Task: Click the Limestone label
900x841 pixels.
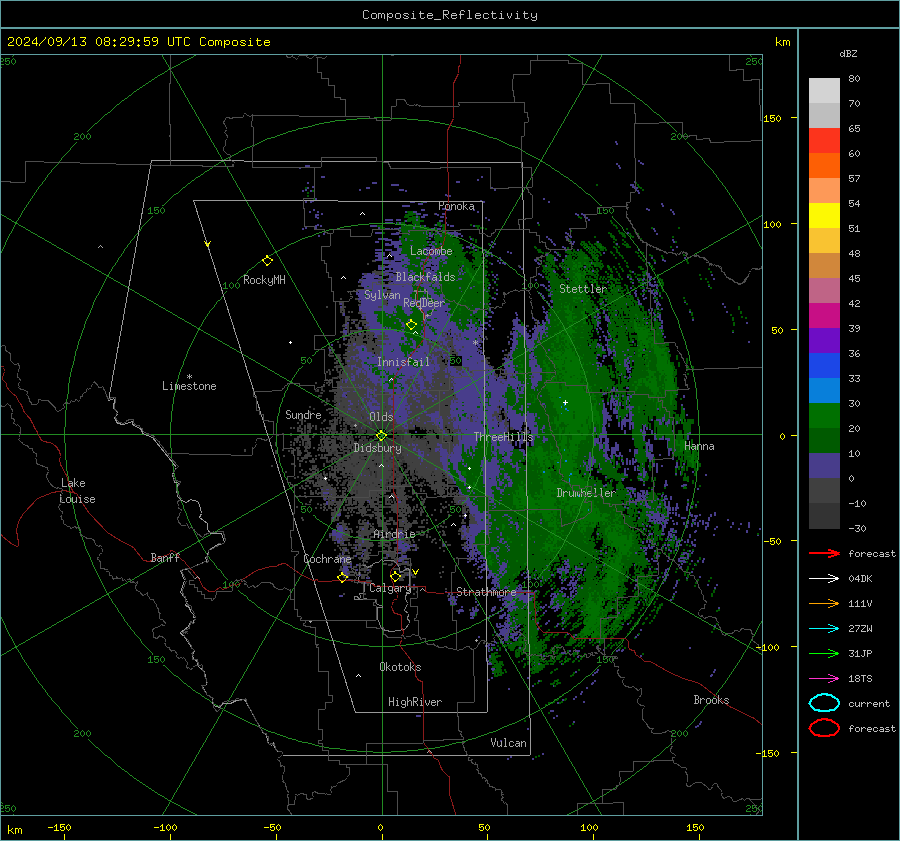Action: (189, 386)
